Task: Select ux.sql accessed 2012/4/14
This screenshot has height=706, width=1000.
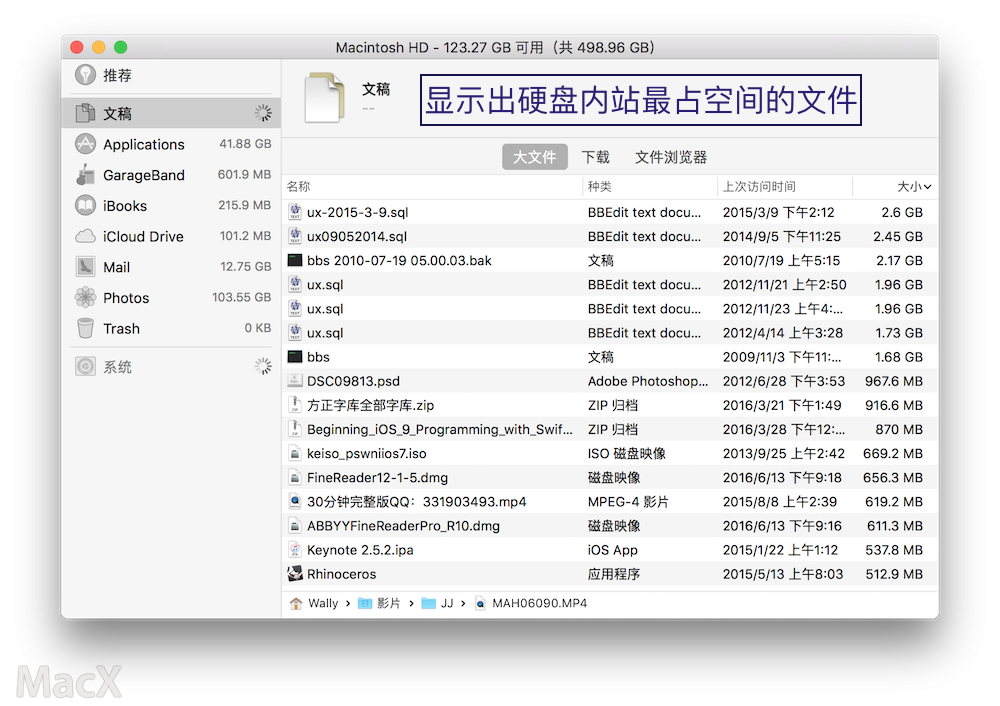Action: click(x=610, y=333)
